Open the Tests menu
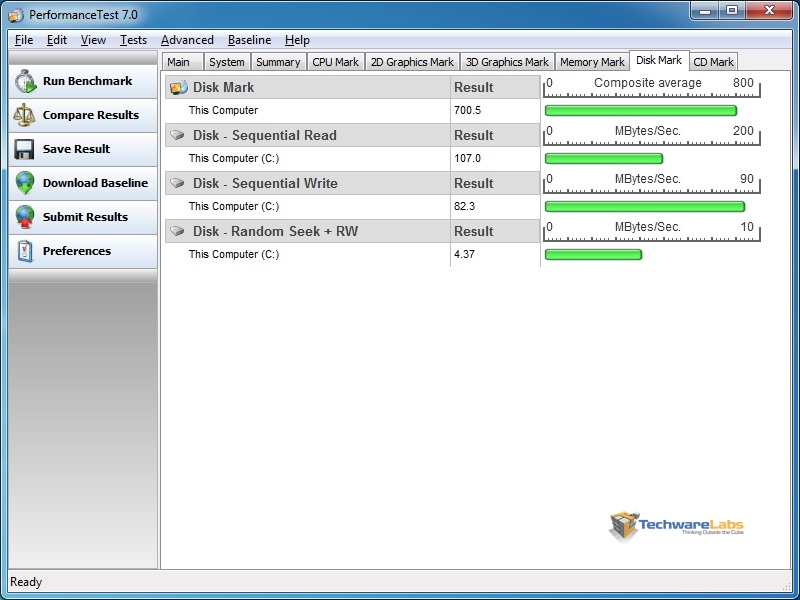 133,40
